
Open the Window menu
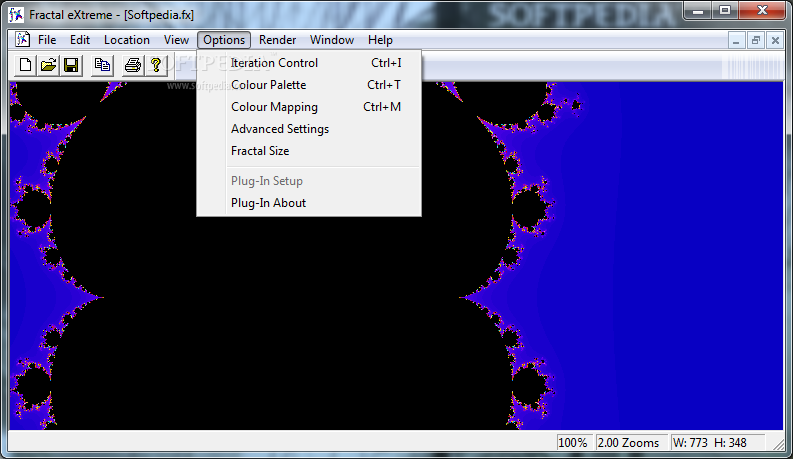pyautogui.click(x=332, y=40)
